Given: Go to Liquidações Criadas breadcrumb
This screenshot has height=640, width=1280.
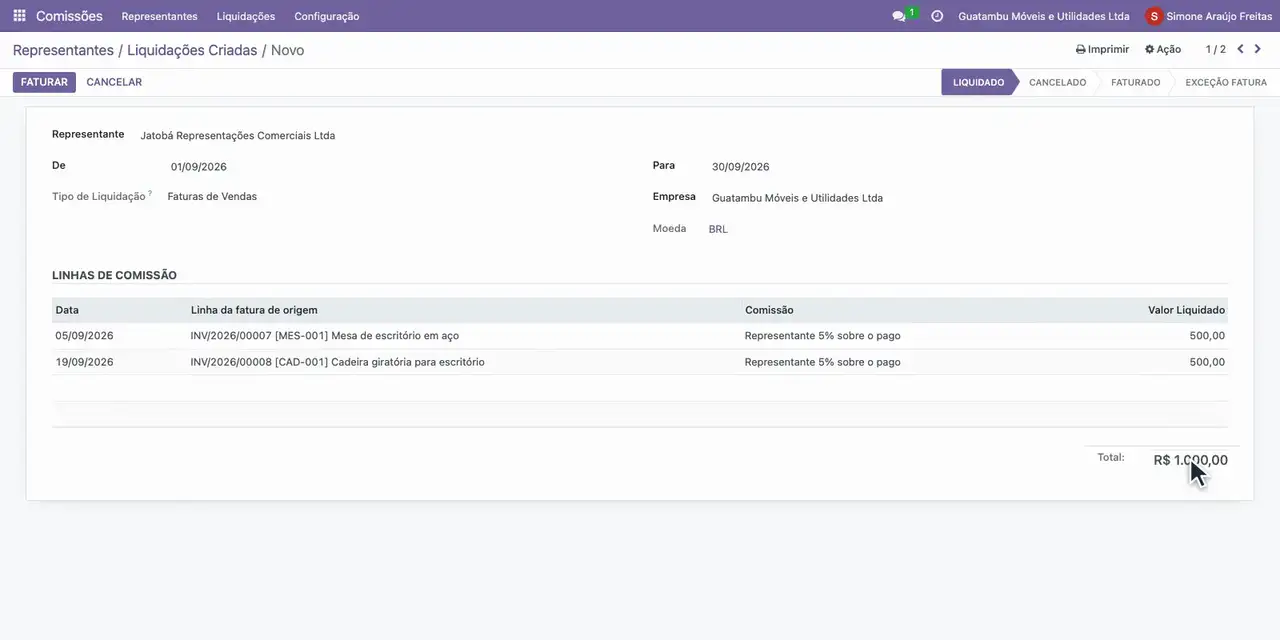Looking at the screenshot, I should [192, 50].
